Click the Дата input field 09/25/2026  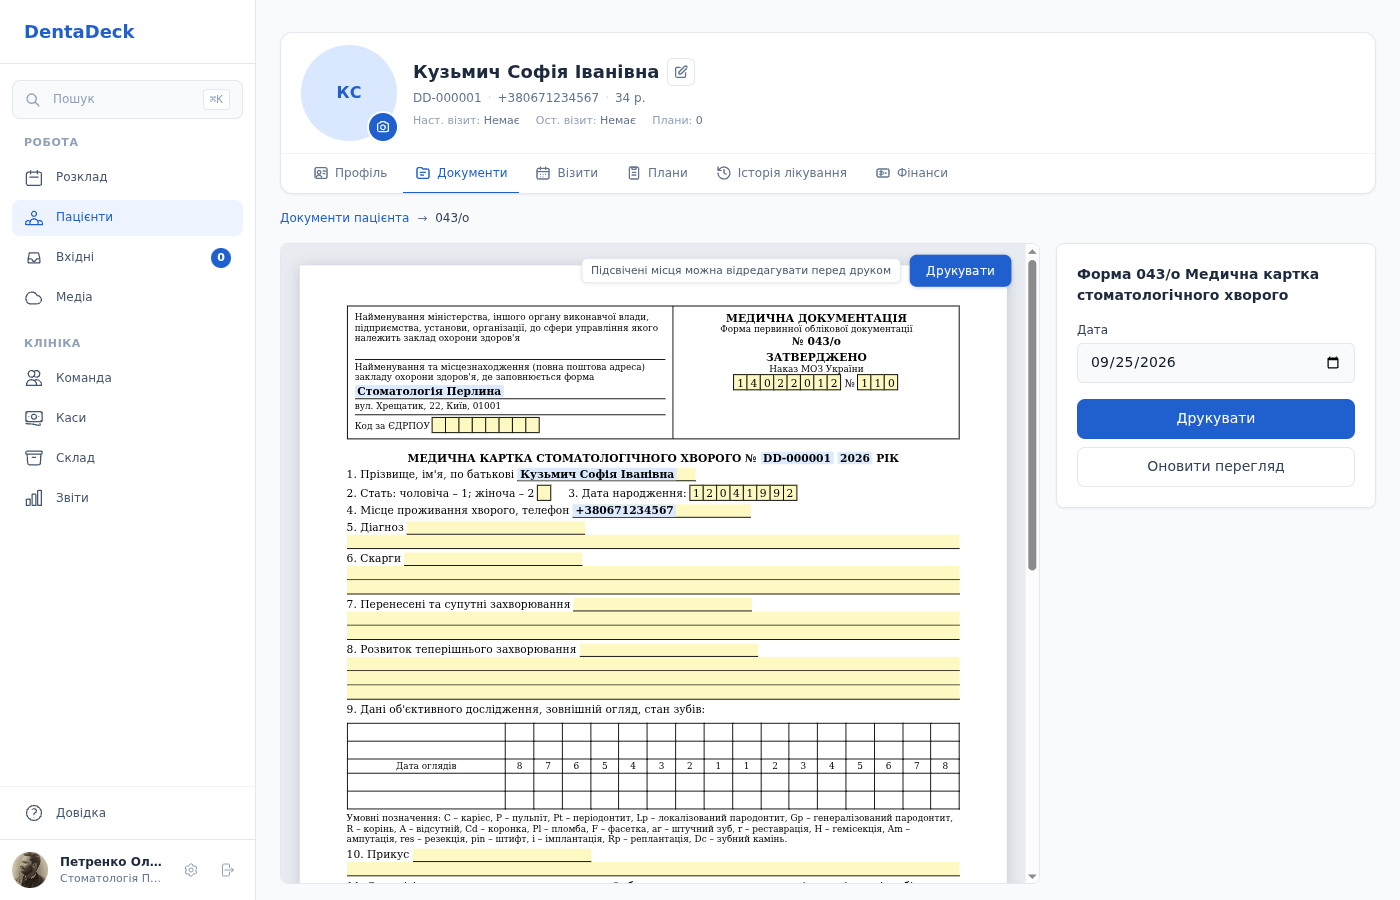[x=1216, y=363]
